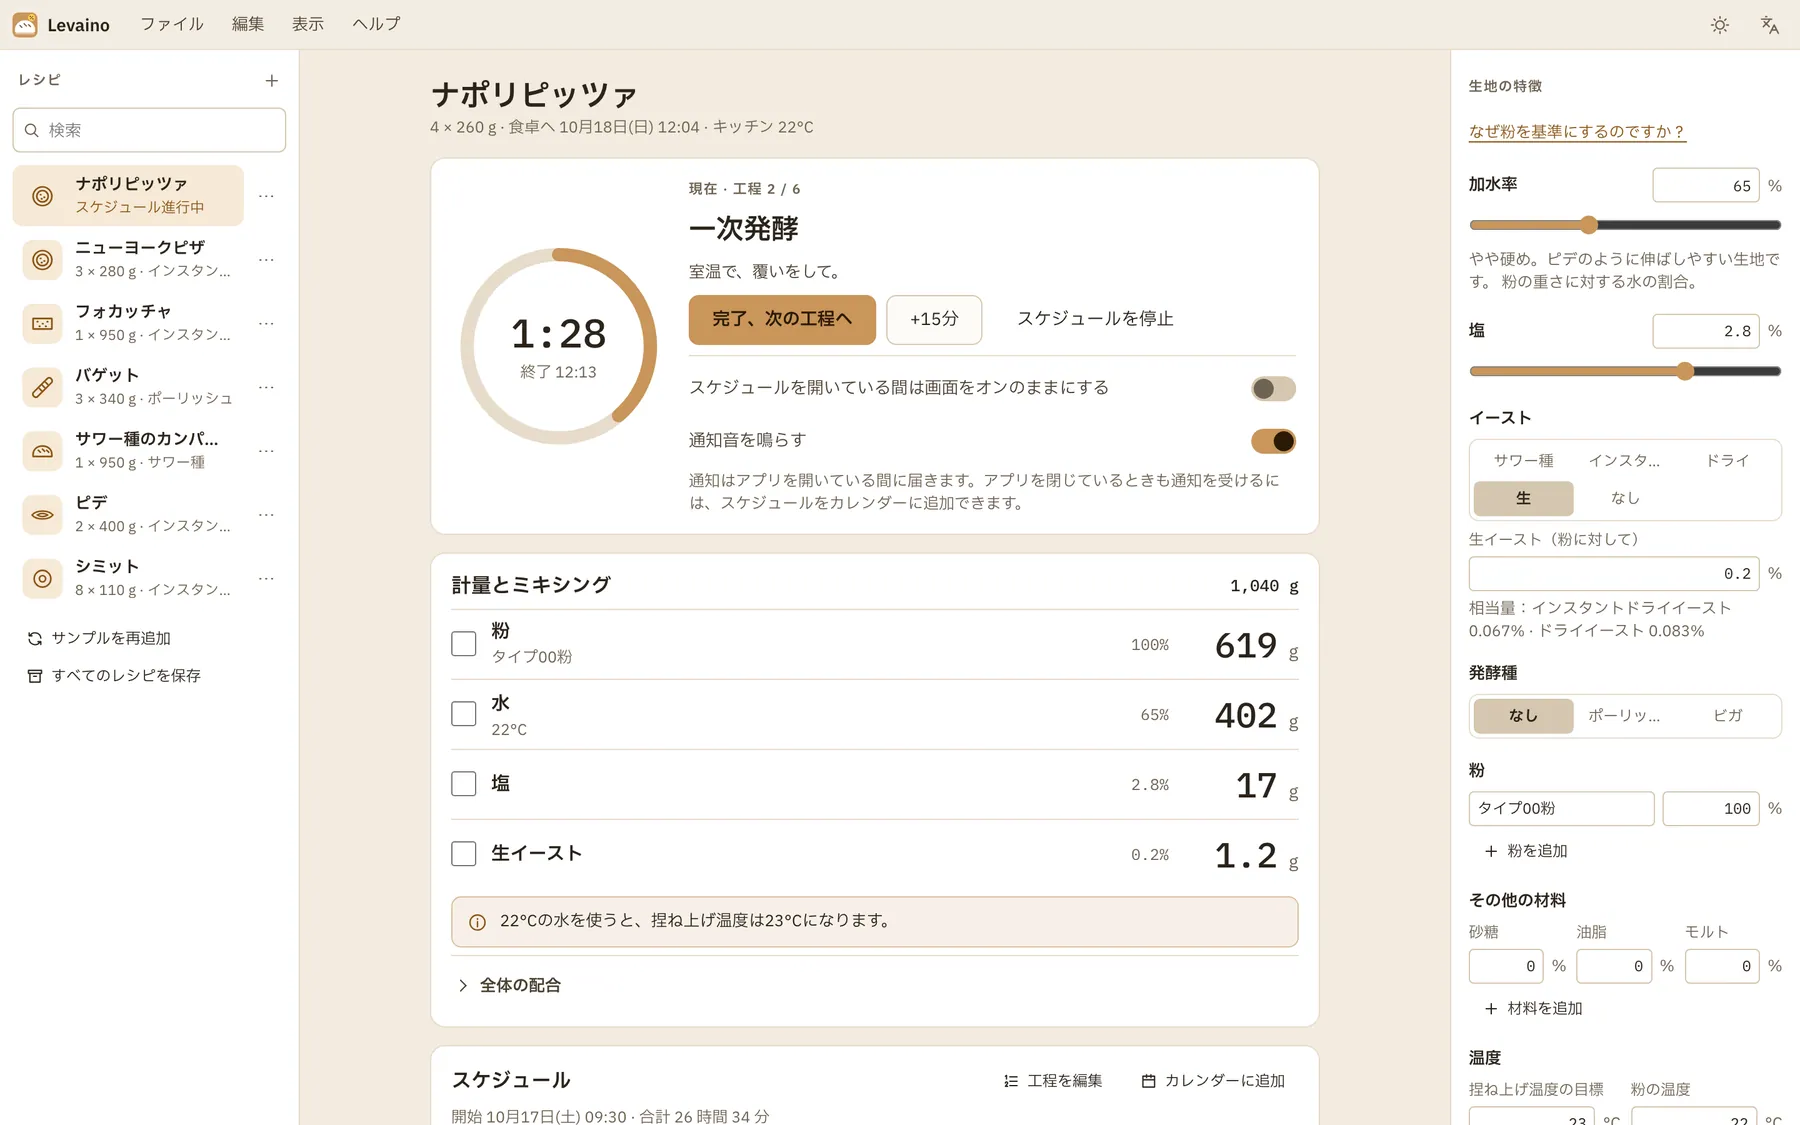Click the フォカッチャ recipe icon
The image size is (1800, 1125).
(42, 324)
